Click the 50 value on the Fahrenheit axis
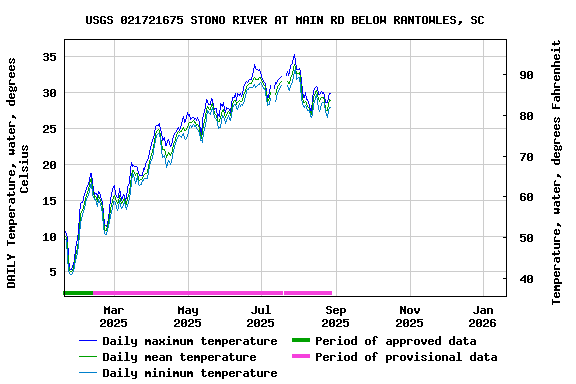The width and height of the screenshot is (576, 384). pyautogui.click(x=526, y=238)
